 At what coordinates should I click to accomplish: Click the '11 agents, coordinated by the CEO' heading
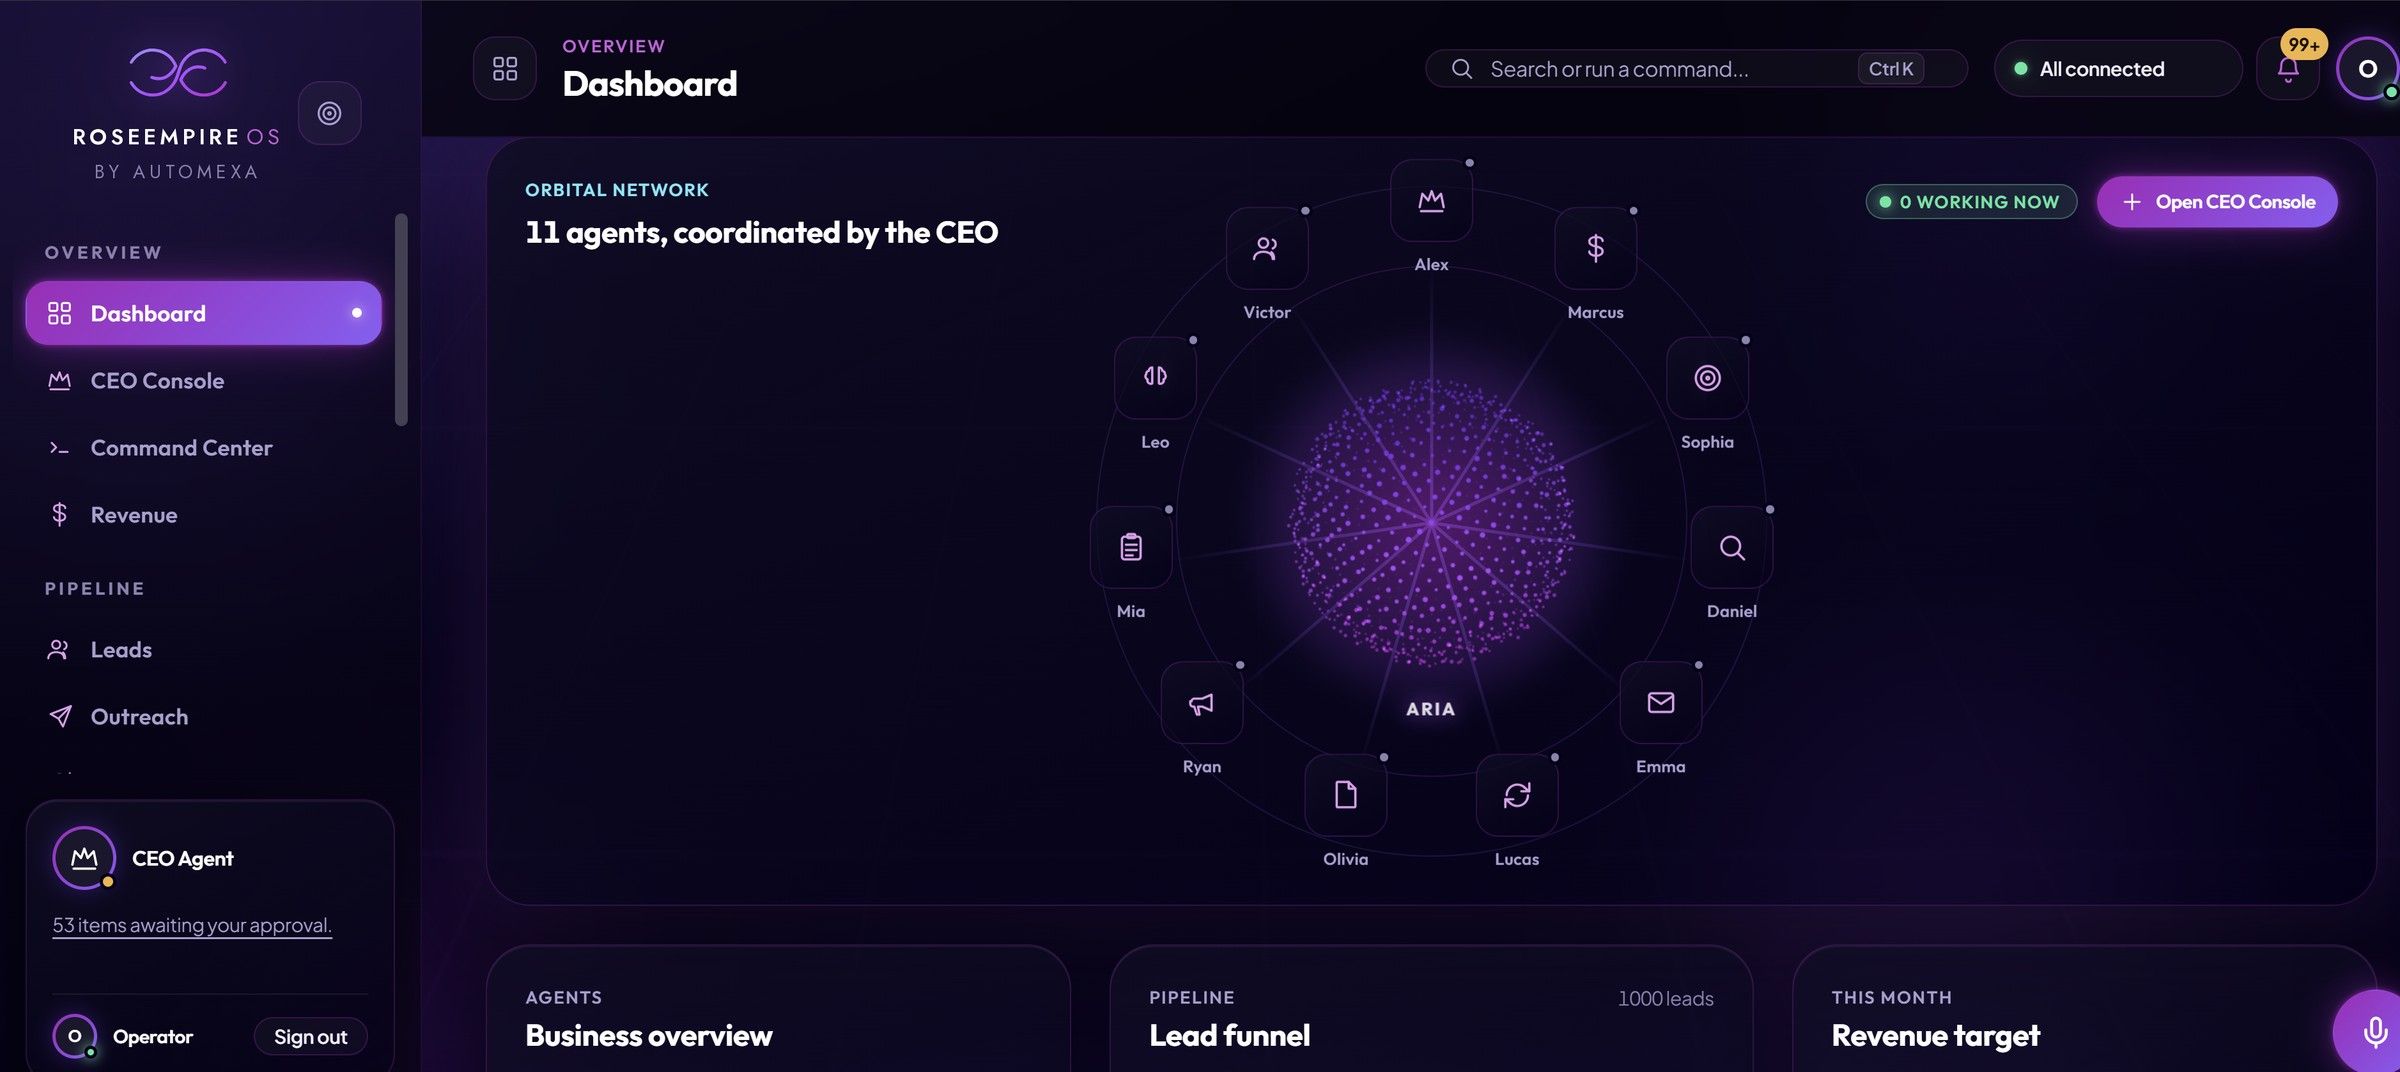(761, 232)
